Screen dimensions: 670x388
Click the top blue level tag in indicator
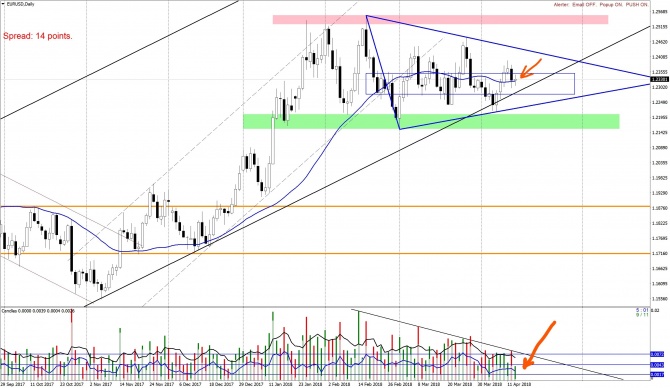657,354
